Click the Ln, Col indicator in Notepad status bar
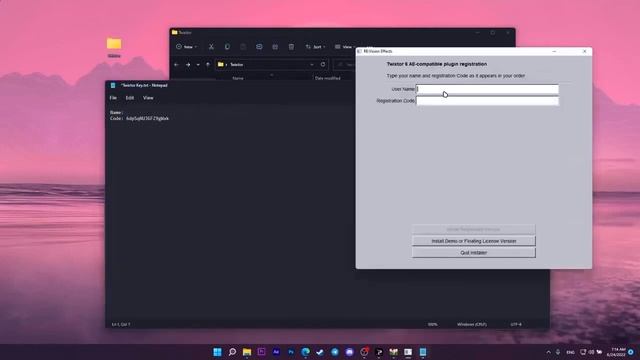The image size is (640, 360). (121, 324)
